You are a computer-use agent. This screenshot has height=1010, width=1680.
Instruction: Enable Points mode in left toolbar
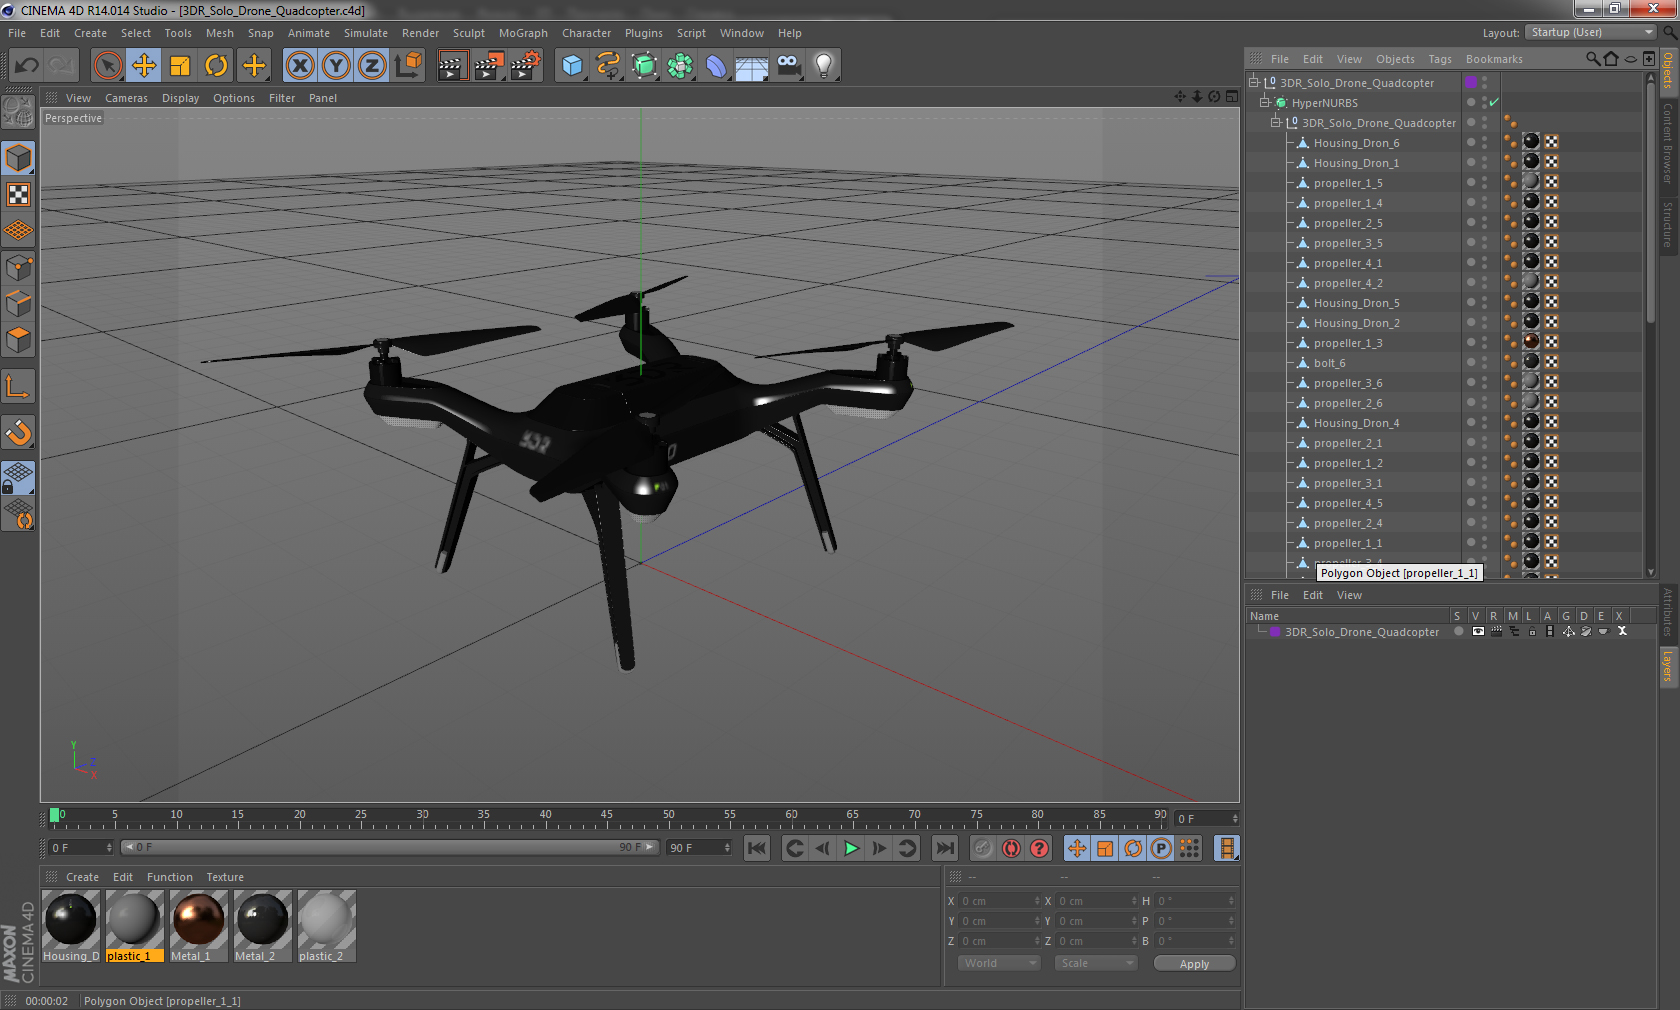point(19,268)
